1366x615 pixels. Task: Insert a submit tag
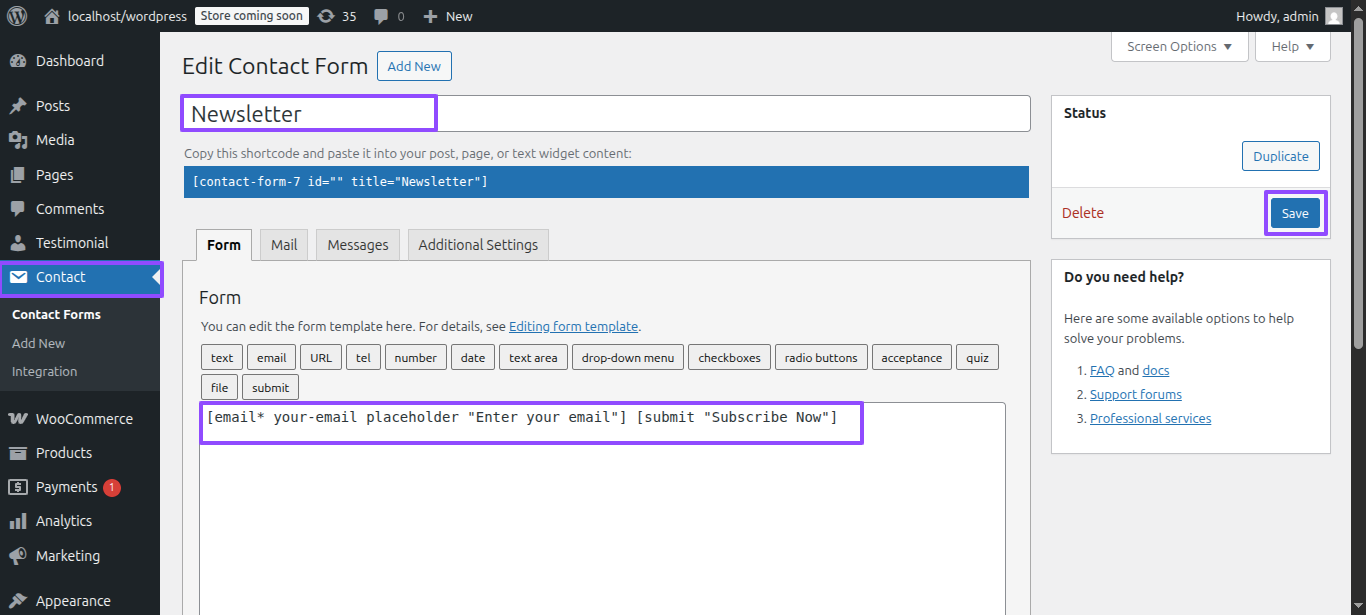[x=271, y=388]
